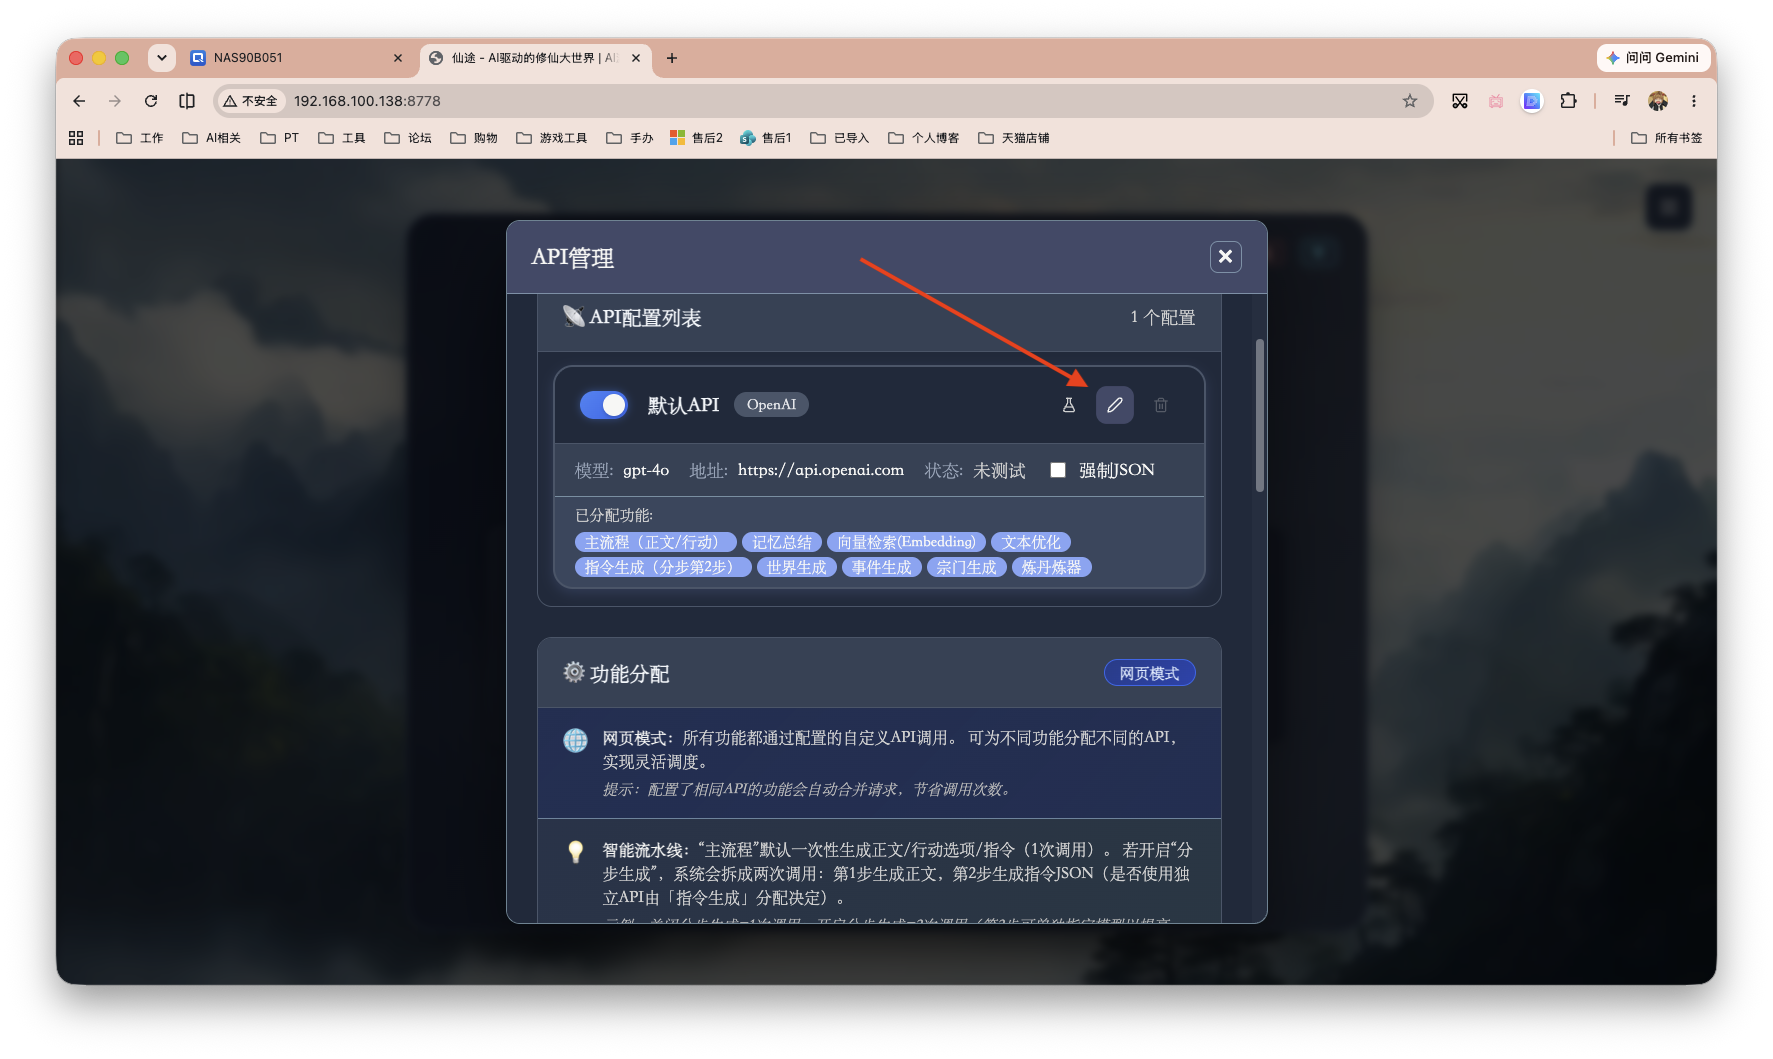Click the OpenAI provider badge
The width and height of the screenshot is (1773, 1059).
click(771, 405)
